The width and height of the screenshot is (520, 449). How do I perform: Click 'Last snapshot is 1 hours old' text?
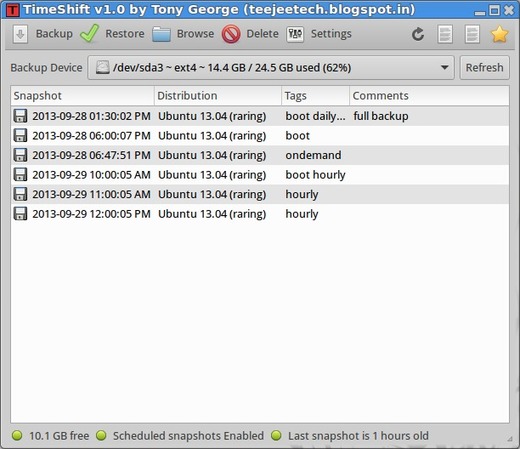[358, 436]
